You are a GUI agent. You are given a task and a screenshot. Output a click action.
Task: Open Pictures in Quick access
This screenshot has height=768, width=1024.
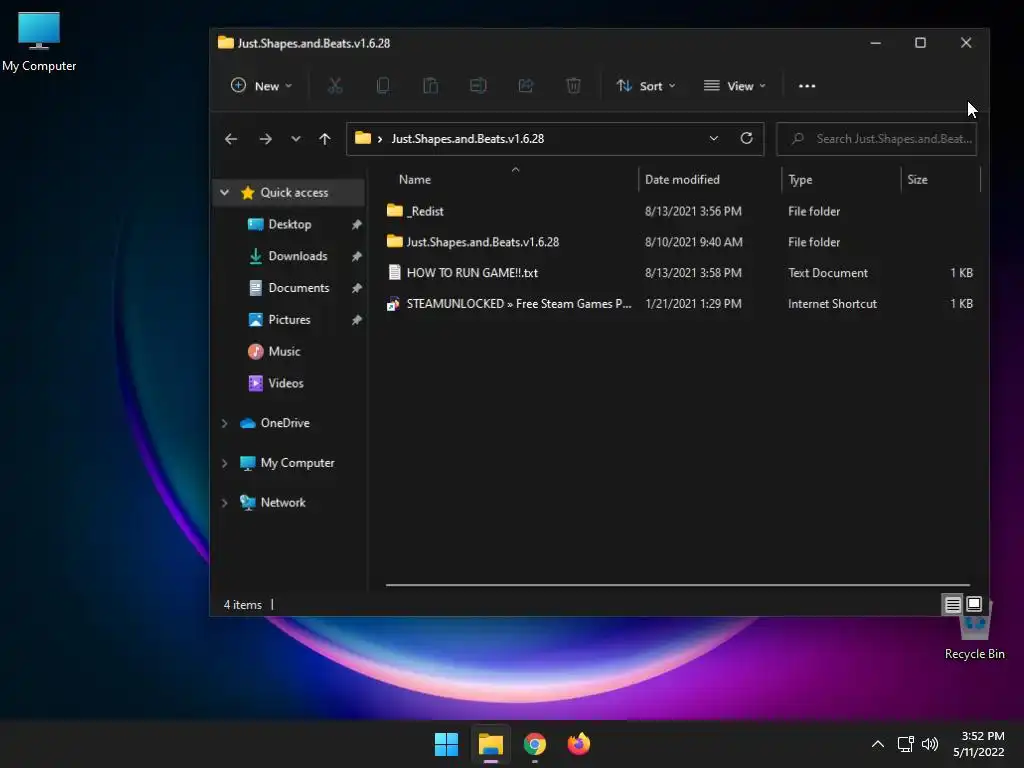pyautogui.click(x=290, y=319)
